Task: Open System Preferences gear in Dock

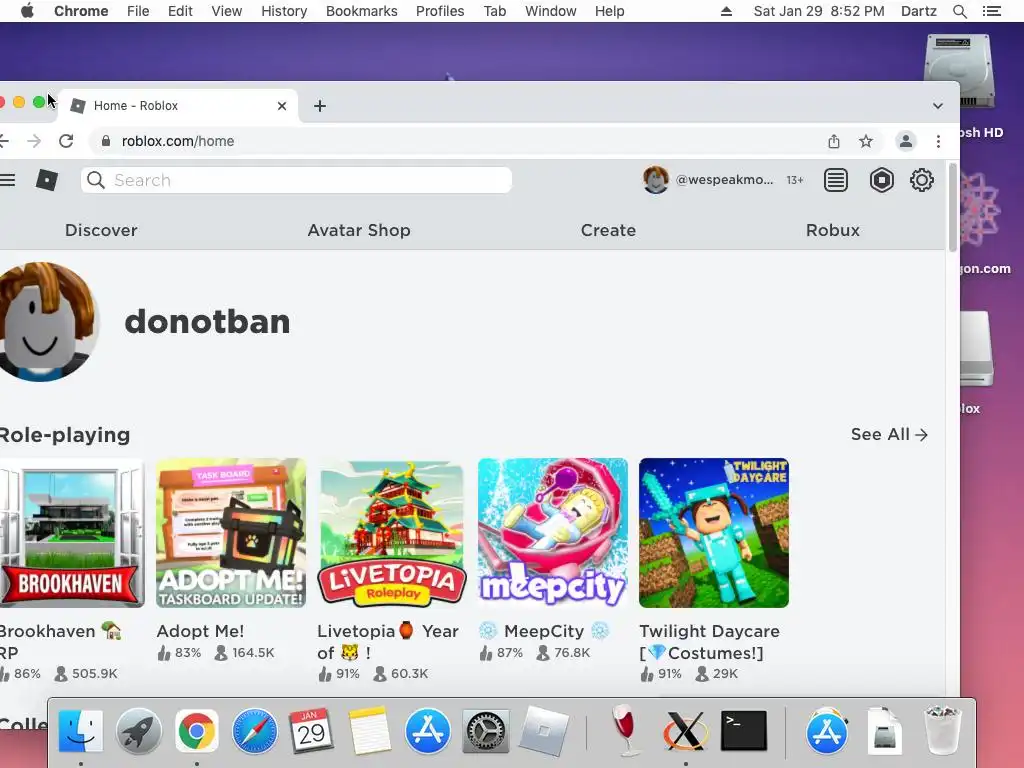Action: point(485,731)
